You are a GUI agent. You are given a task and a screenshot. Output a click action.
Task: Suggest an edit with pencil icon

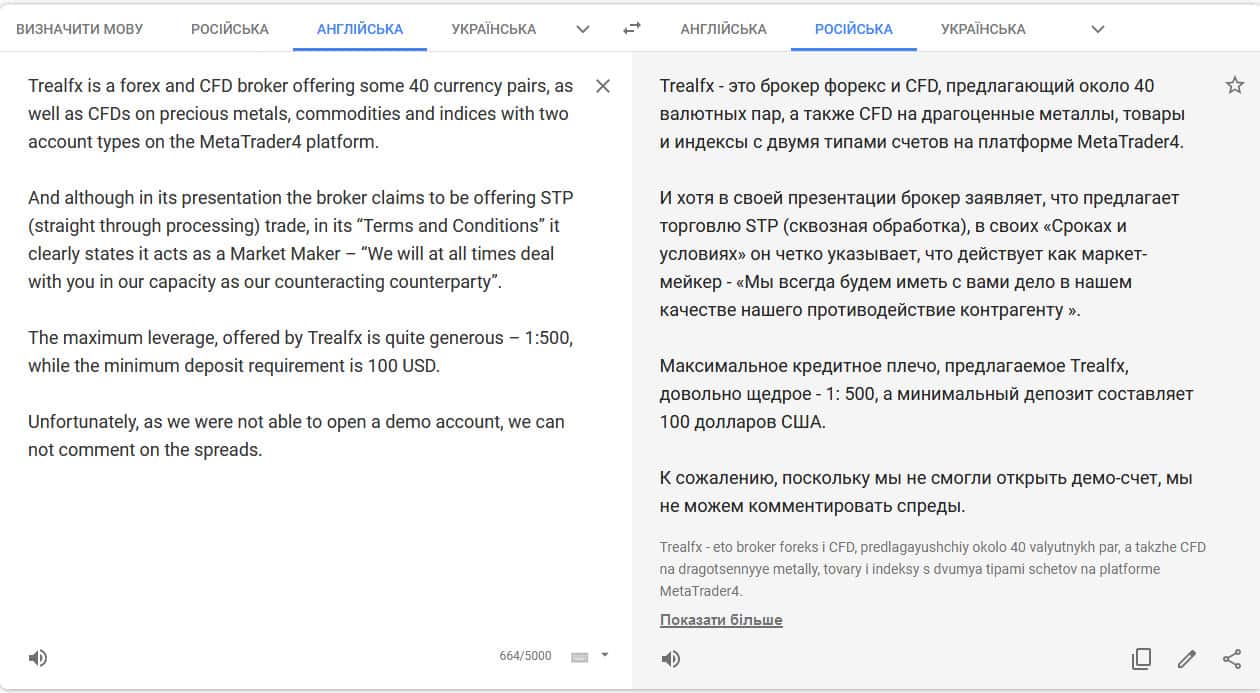tap(1187, 658)
